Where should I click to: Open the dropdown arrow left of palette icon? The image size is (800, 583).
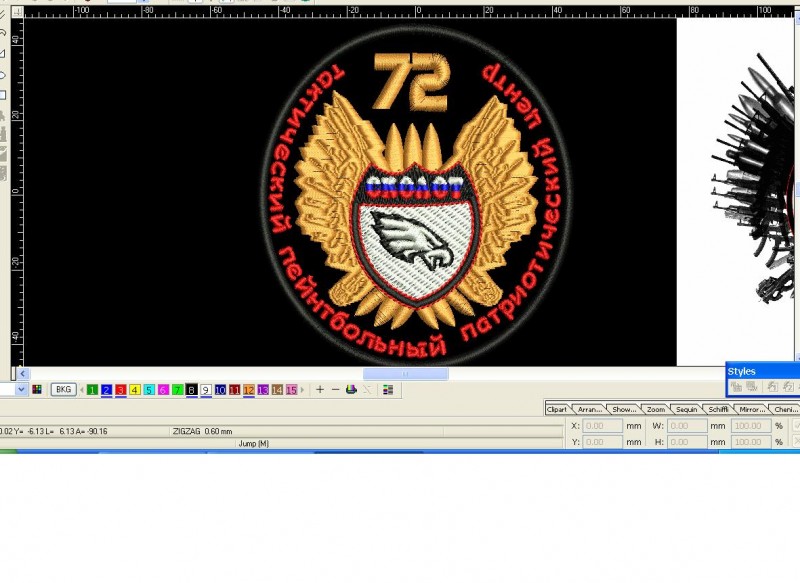21,390
